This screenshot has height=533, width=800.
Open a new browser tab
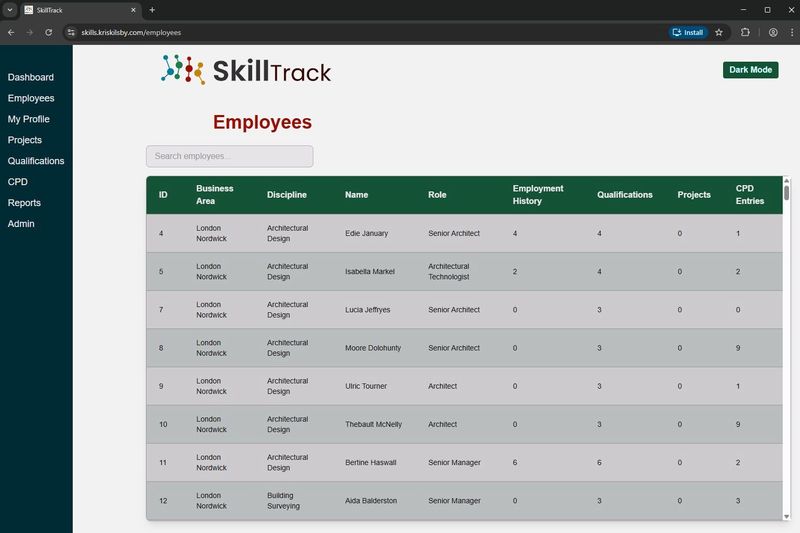click(152, 10)
